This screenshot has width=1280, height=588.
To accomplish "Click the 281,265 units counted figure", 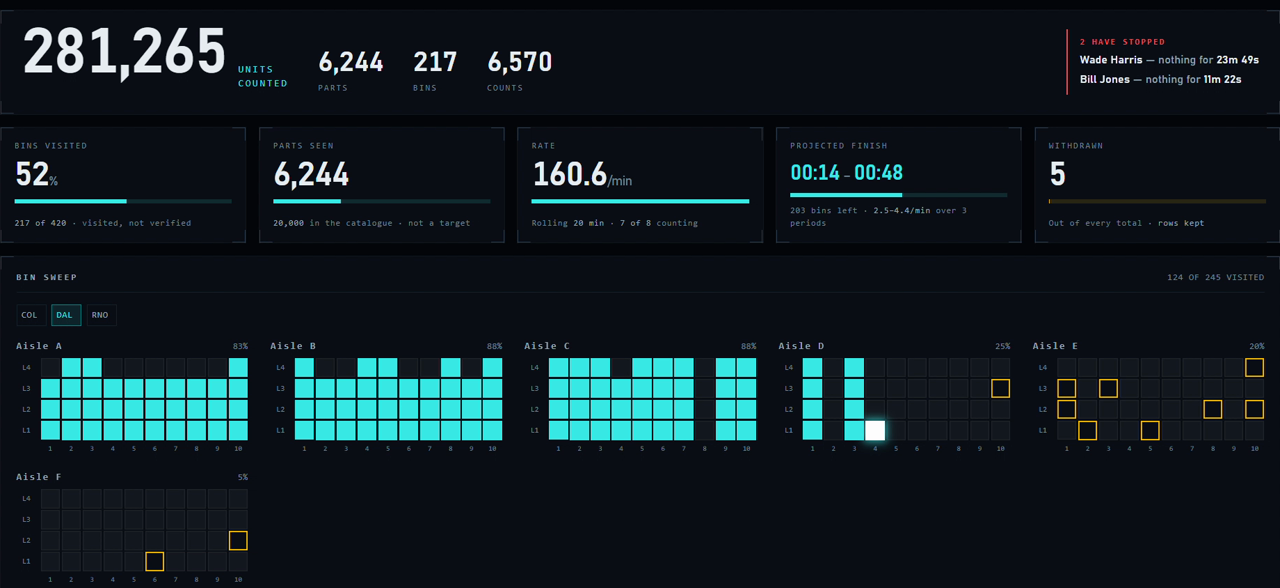I will tap(125, 52).
